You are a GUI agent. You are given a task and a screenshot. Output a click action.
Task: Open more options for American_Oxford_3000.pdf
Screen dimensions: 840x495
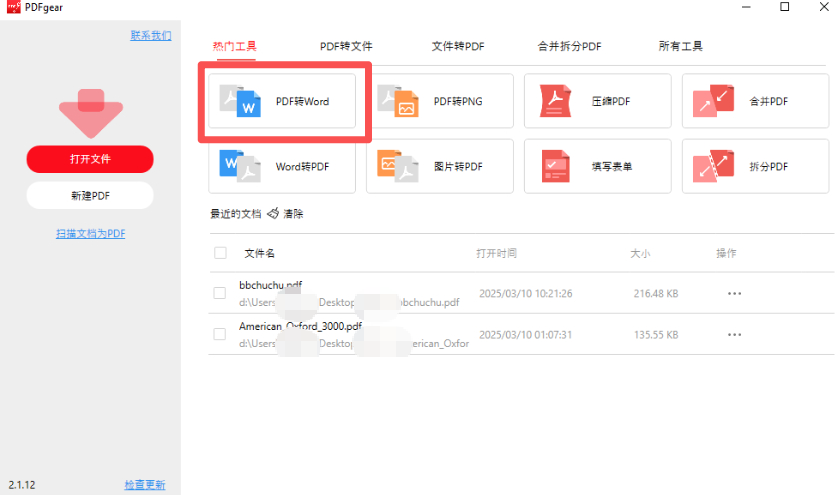pos(734,335)
